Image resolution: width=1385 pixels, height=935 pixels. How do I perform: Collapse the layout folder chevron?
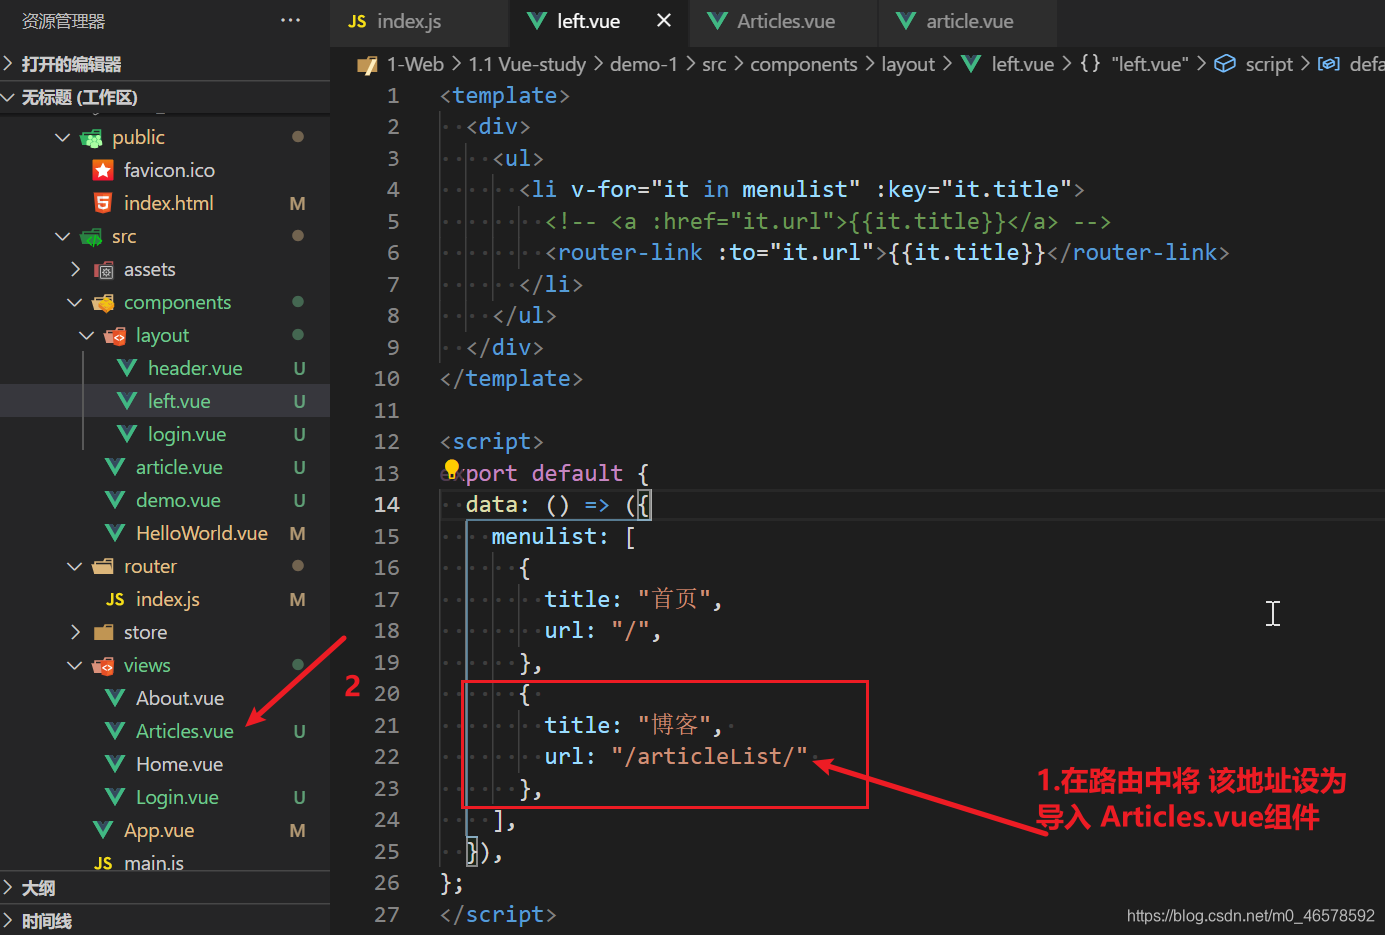click(x=87, y=335)
